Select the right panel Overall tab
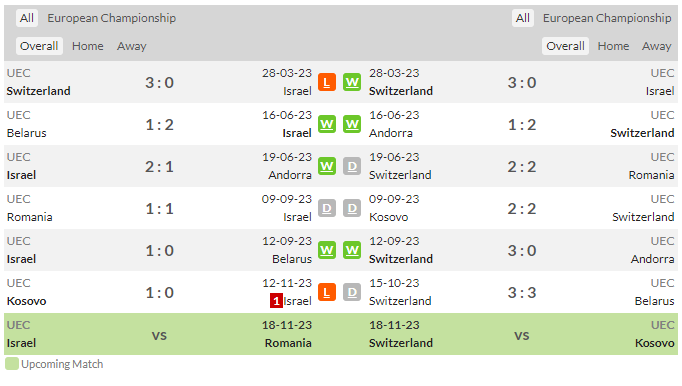682x386 pixels. [x=565, y=46]
